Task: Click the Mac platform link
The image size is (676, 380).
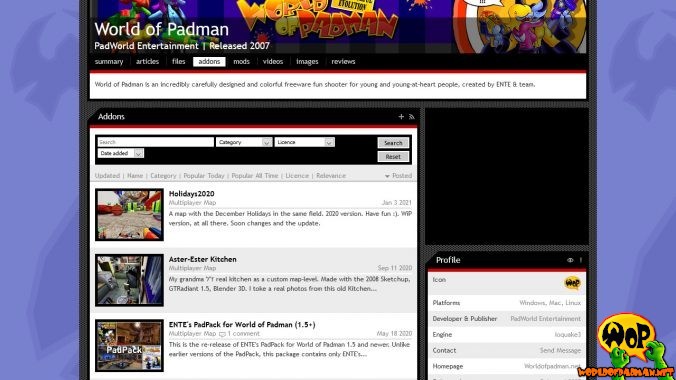Action: tap(555, 303)
